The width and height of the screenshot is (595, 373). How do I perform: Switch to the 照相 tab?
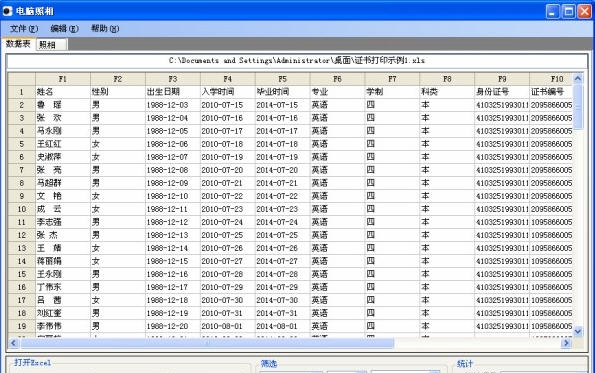pos(52,45)
